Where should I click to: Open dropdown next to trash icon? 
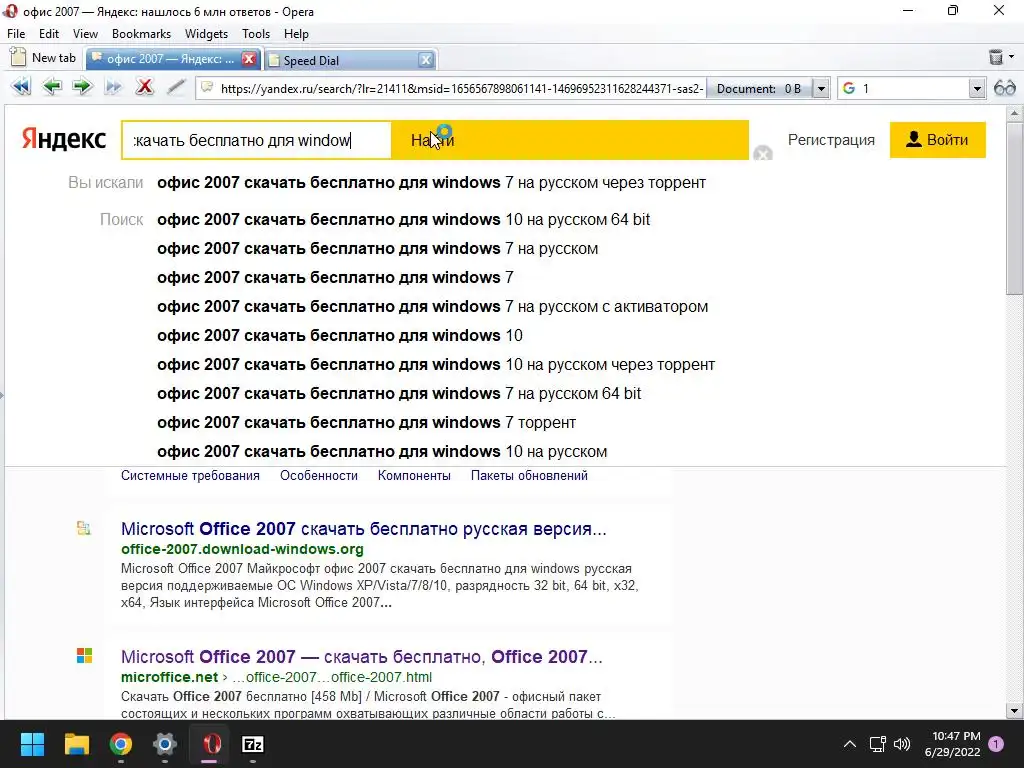click(1012, 57)
